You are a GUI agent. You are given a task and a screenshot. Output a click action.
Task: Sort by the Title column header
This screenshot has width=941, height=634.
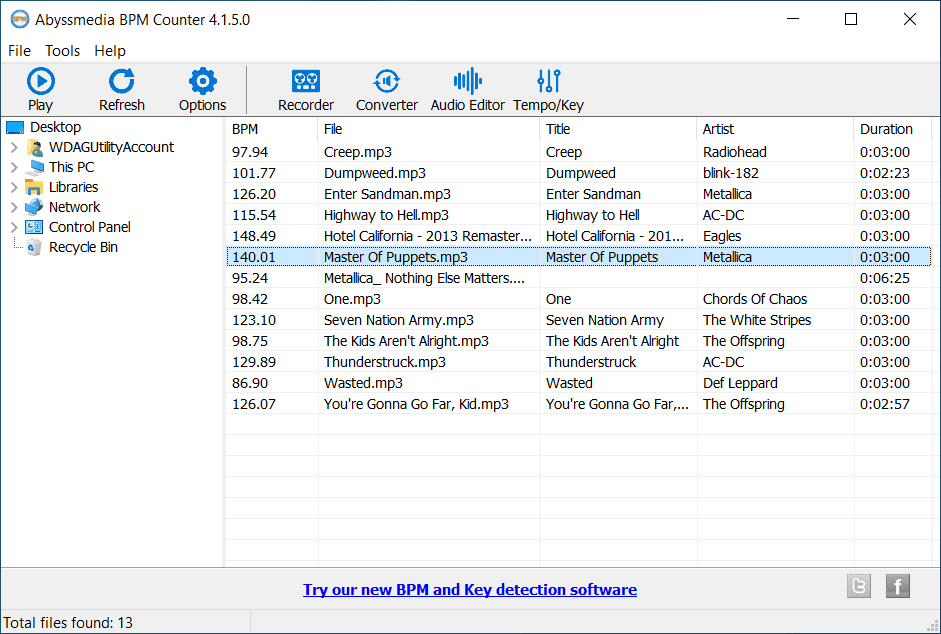[618, 129]
